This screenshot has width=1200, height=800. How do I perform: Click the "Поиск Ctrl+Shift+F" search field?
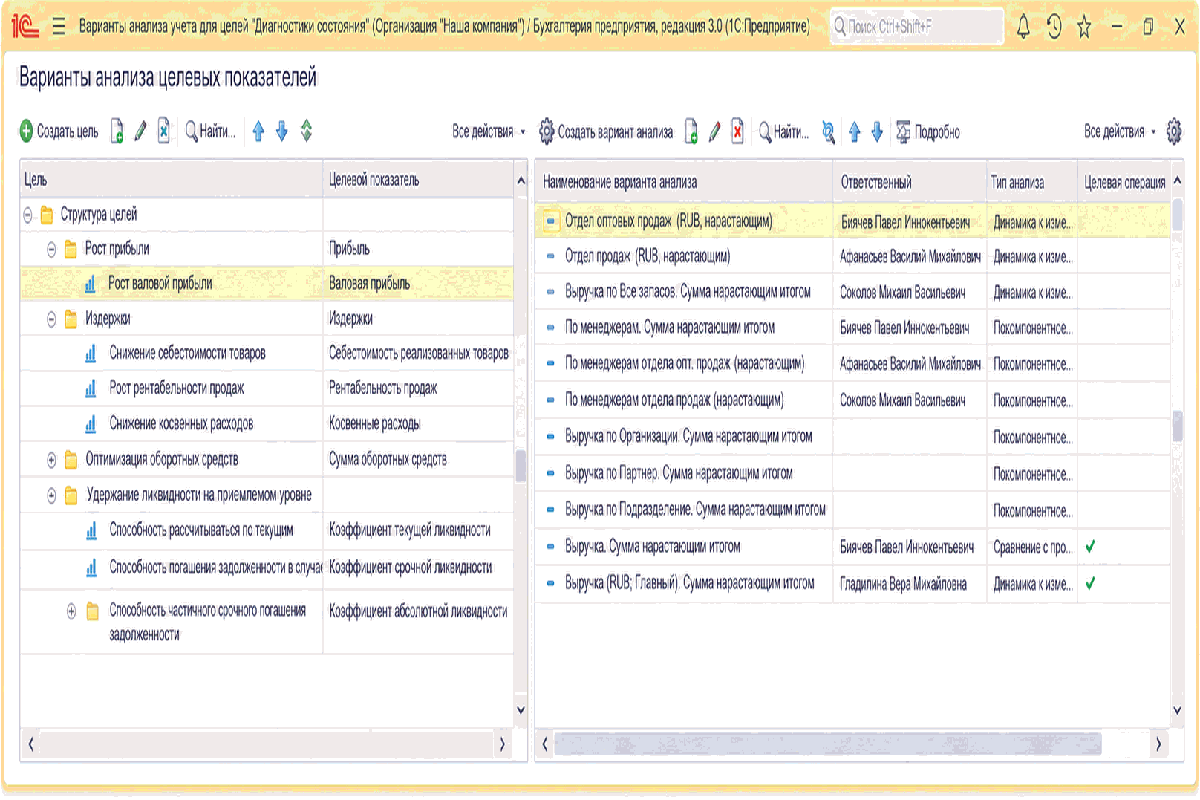(x=915, y=28)
